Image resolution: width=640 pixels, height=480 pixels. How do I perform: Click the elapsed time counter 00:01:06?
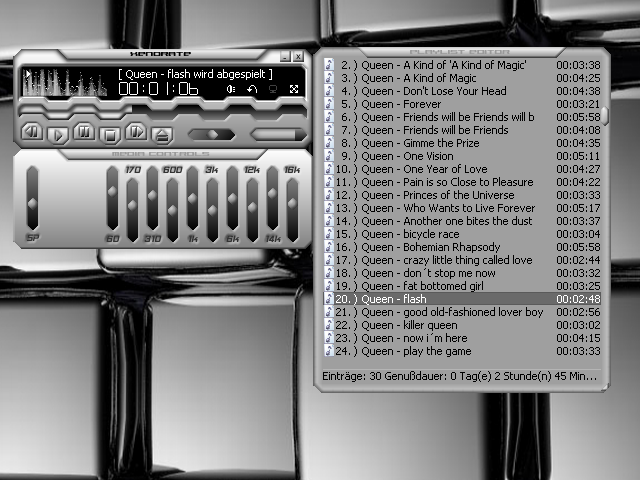coord(158,89)
